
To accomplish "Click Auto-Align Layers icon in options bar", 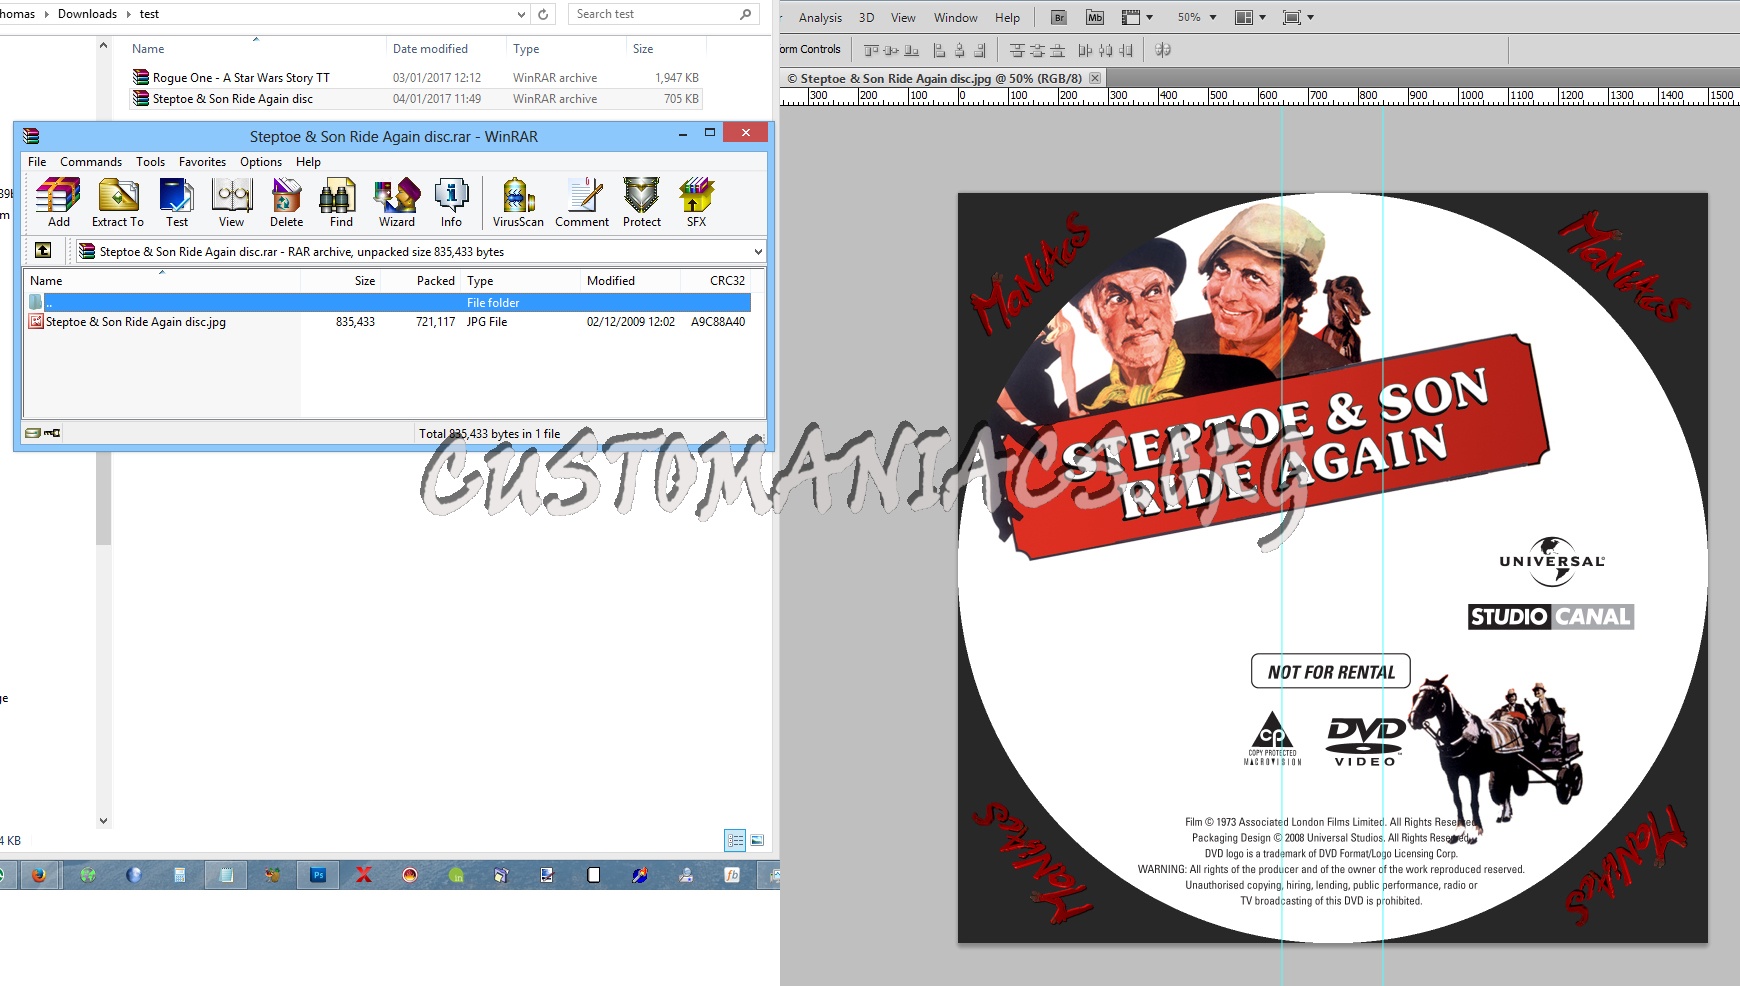I will tap(1163, 50).
